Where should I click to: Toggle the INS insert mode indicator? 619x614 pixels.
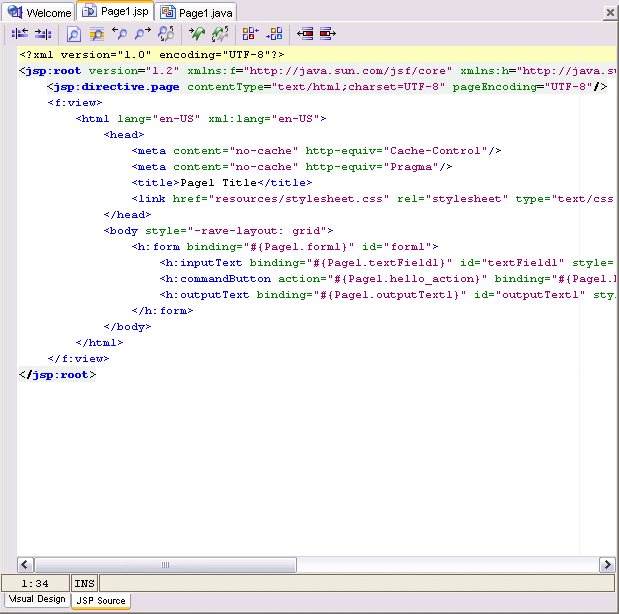point(84,582)
